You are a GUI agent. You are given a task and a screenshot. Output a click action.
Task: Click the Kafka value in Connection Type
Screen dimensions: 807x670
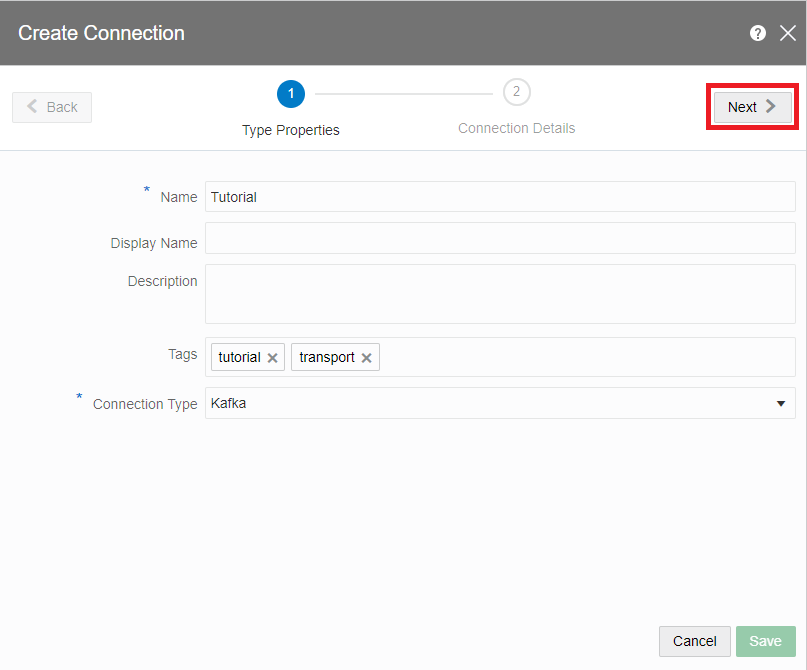coord(229,403)
